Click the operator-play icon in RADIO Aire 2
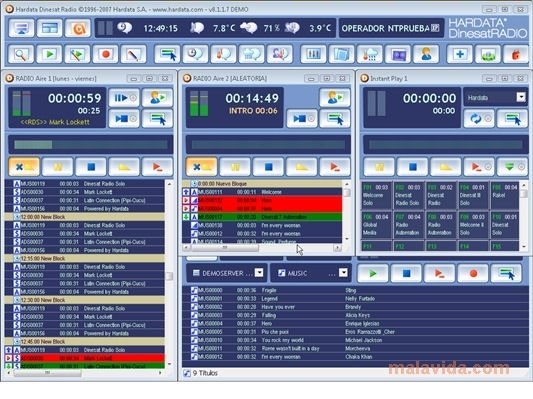The image size is (533, 399). tap(335, 98)
